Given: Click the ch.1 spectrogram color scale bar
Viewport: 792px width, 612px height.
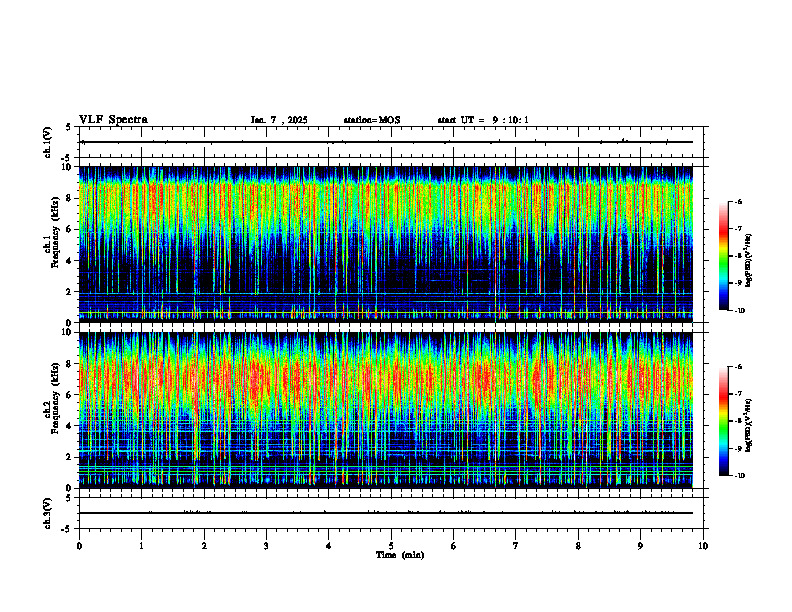Looking at the screenshot, I should tap(723, 256).
